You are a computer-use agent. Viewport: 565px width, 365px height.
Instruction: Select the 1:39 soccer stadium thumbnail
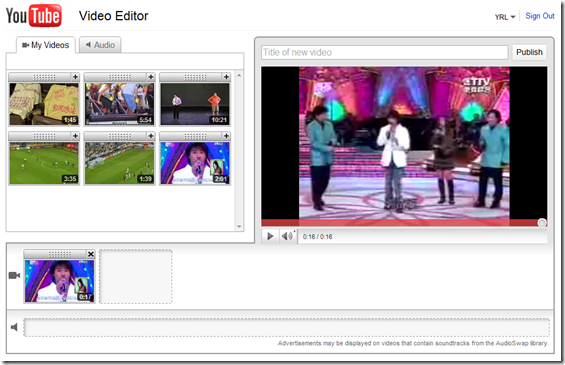[x=120, y=163]
